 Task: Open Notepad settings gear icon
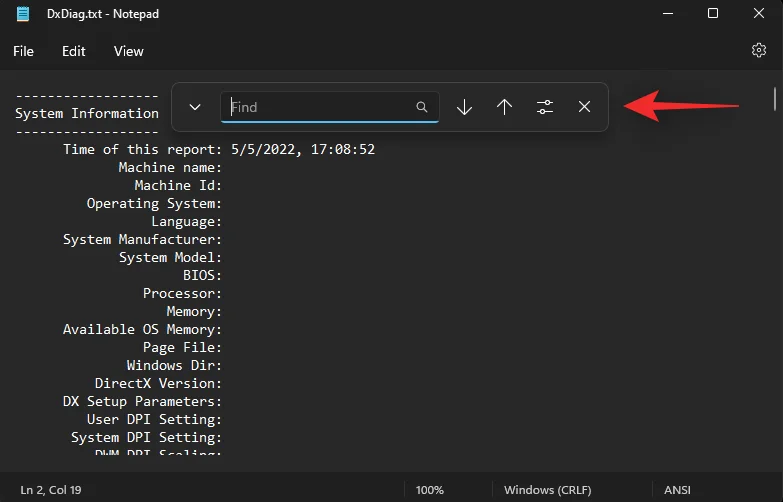pos(759,50)
